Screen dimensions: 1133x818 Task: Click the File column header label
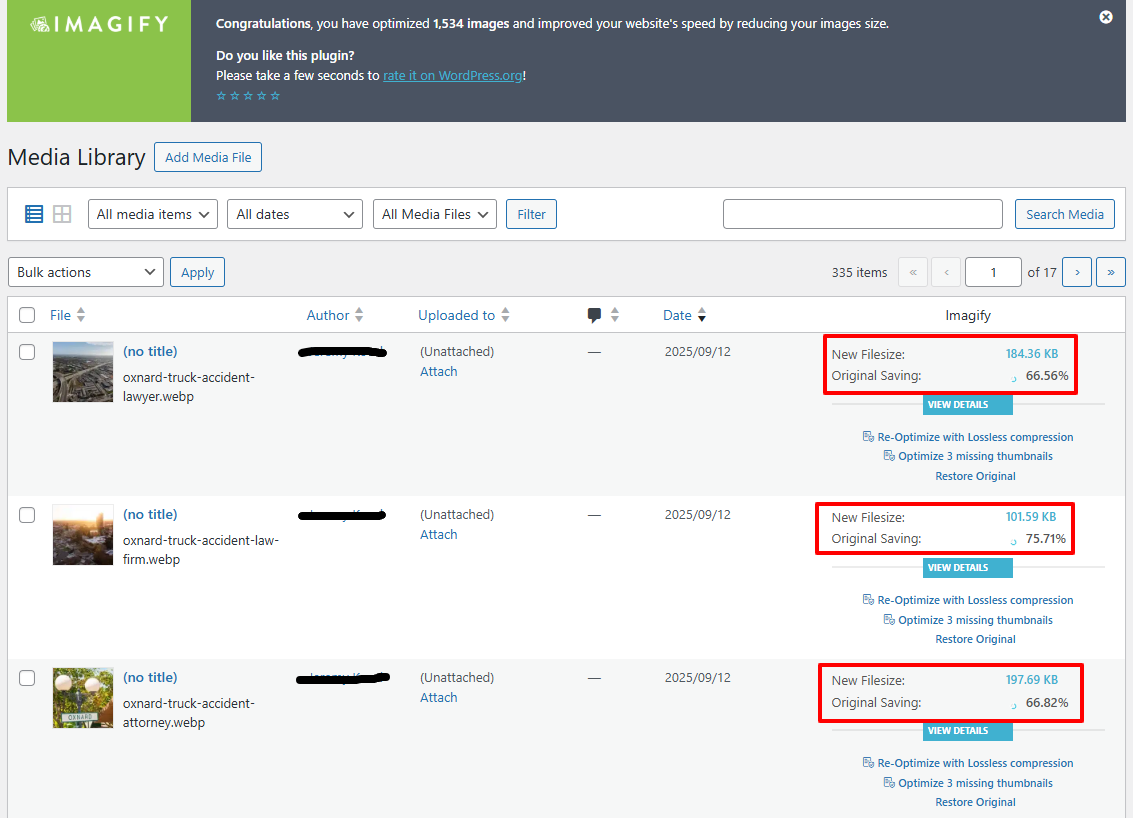click(x=60, y=315)
